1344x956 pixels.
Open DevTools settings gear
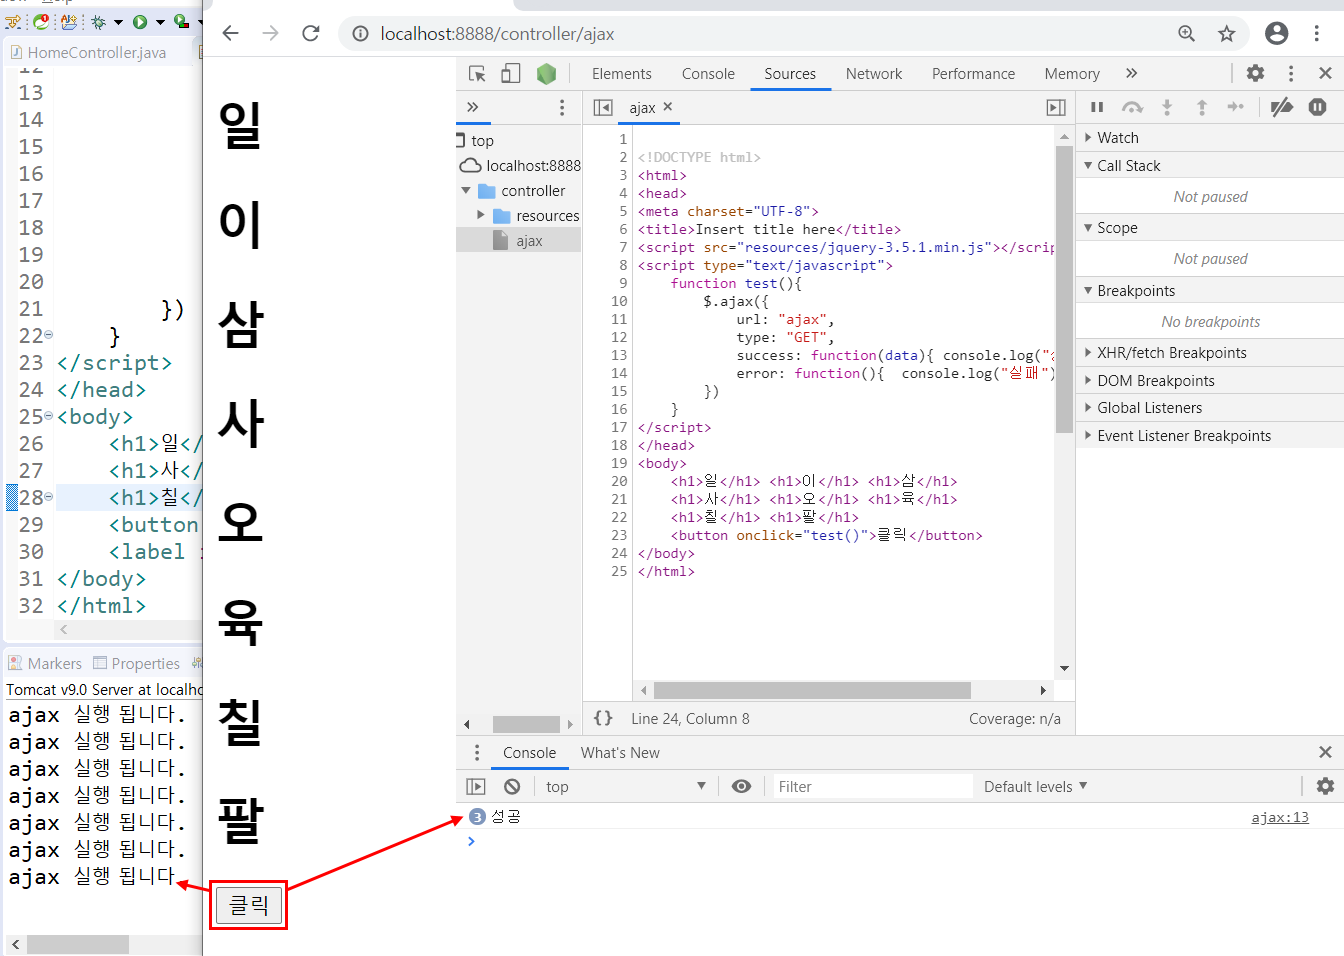pyautogui.click(x=1256, y=73)
